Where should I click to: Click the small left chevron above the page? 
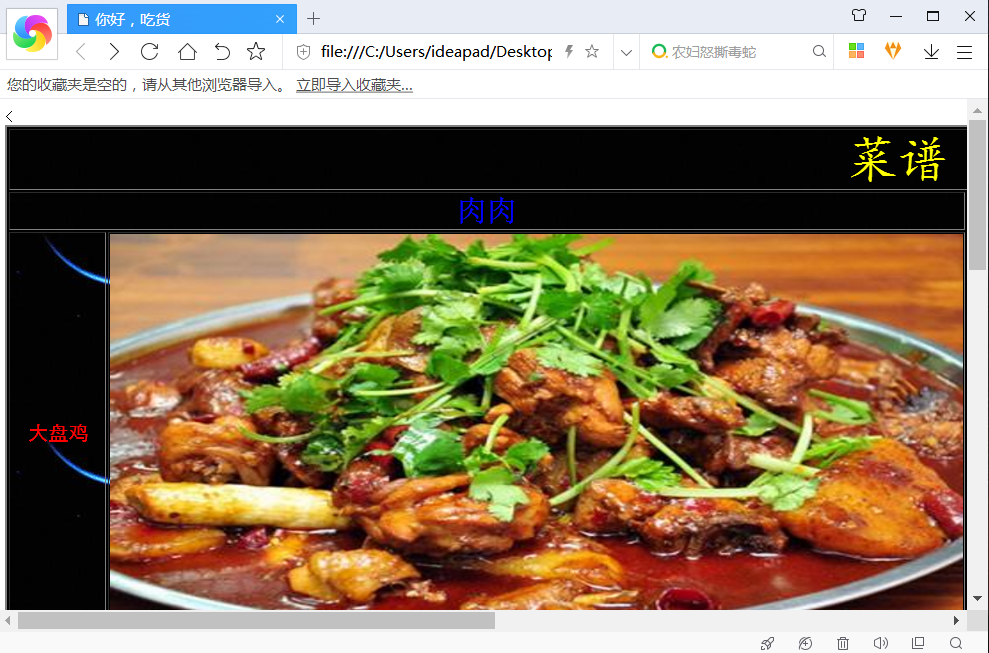[9, 116]
